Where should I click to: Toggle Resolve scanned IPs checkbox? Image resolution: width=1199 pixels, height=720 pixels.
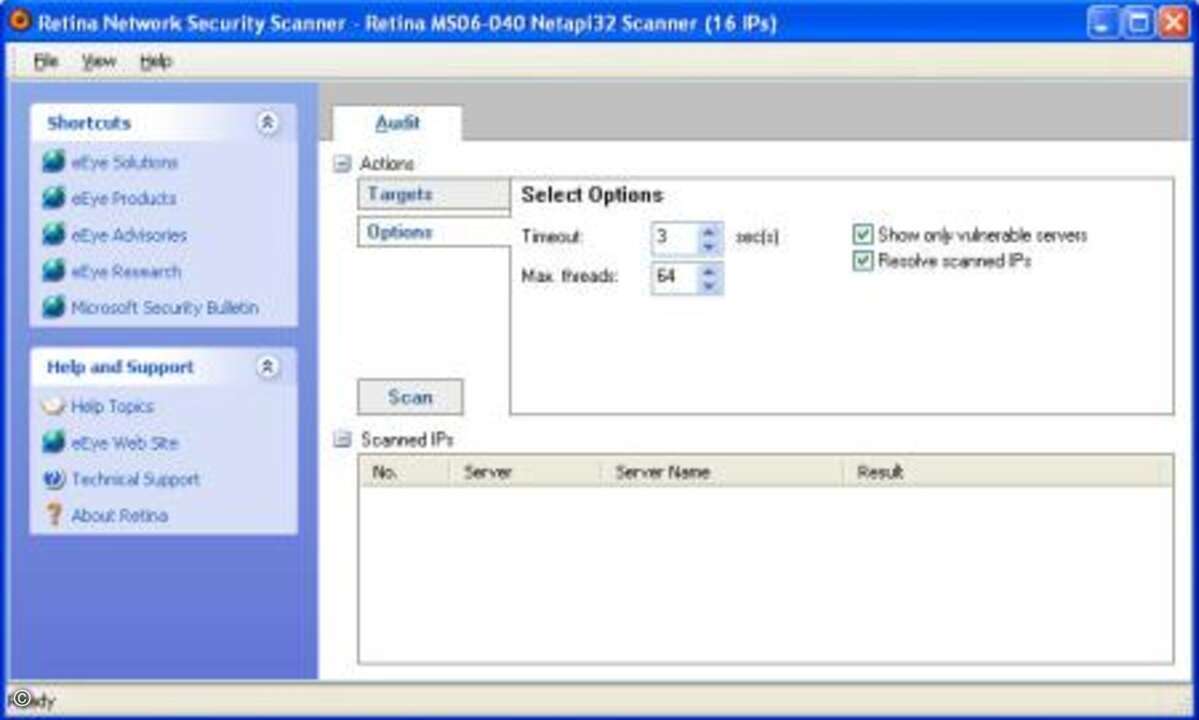pos(863,261)
